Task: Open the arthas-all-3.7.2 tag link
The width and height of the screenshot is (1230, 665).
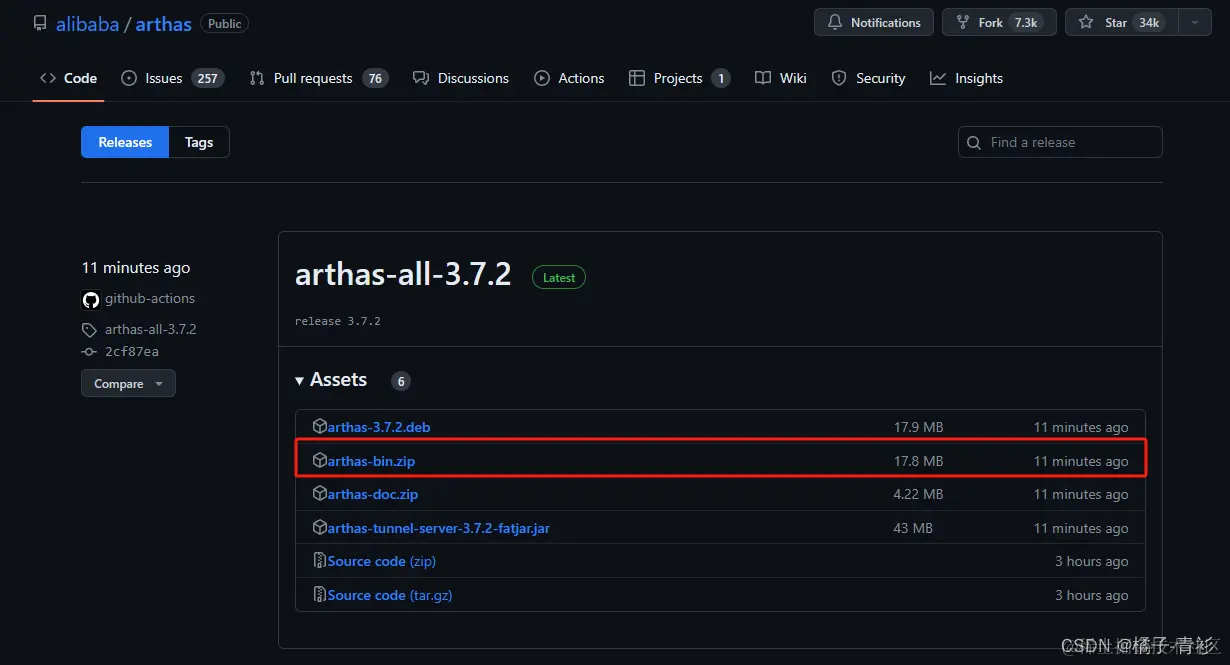Action: [x=151, y=329]
